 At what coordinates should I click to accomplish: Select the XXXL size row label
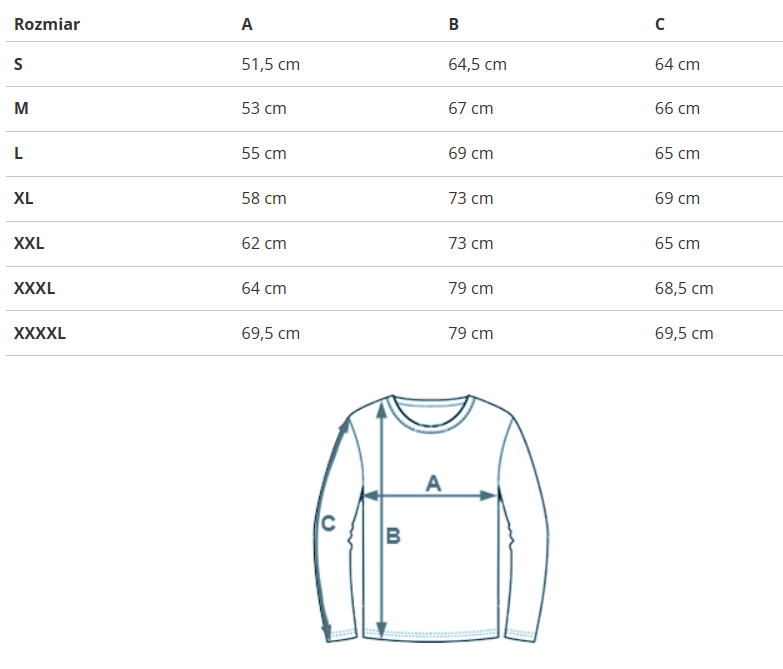[34, 288]
